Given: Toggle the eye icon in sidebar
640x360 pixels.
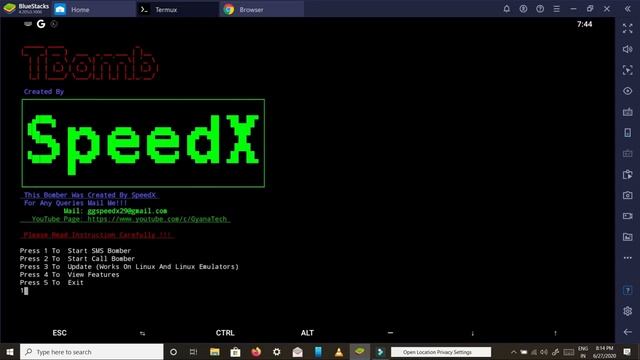Looking at the screenshot, I should 628,91.
